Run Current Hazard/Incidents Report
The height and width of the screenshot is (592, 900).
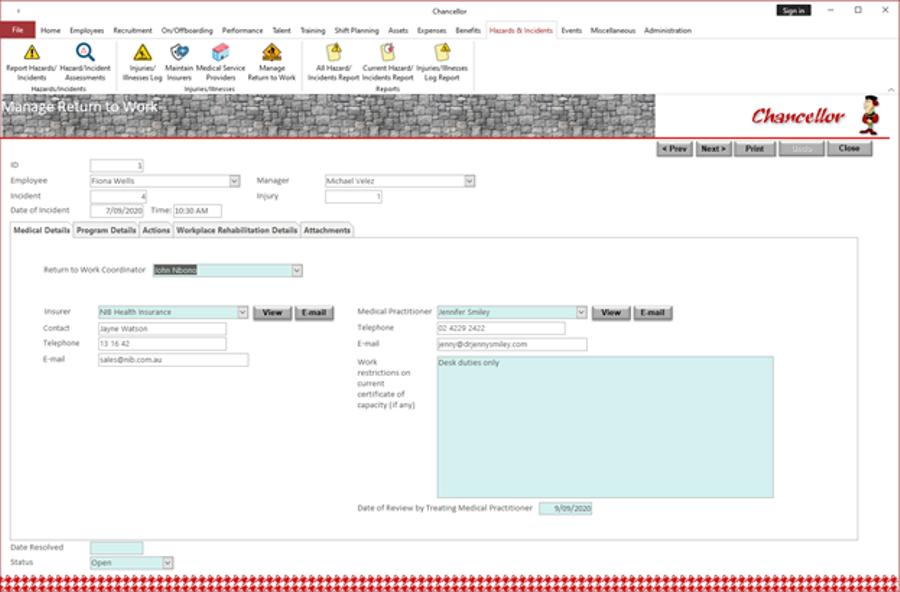[x=387, y=63]
